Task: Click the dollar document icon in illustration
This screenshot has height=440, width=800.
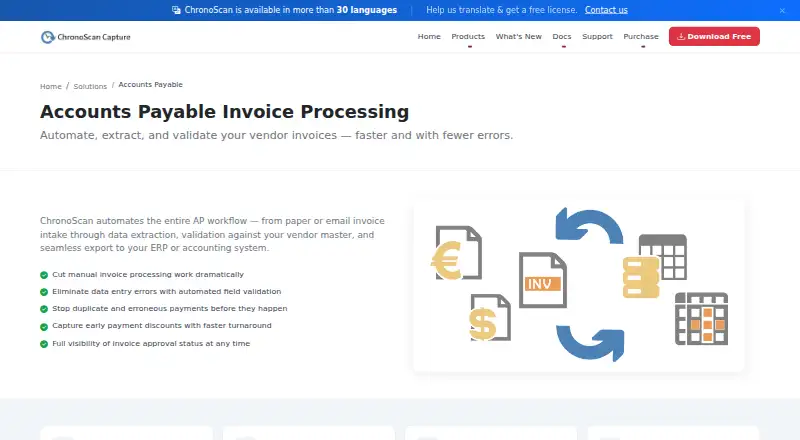Action: (490, 317)
